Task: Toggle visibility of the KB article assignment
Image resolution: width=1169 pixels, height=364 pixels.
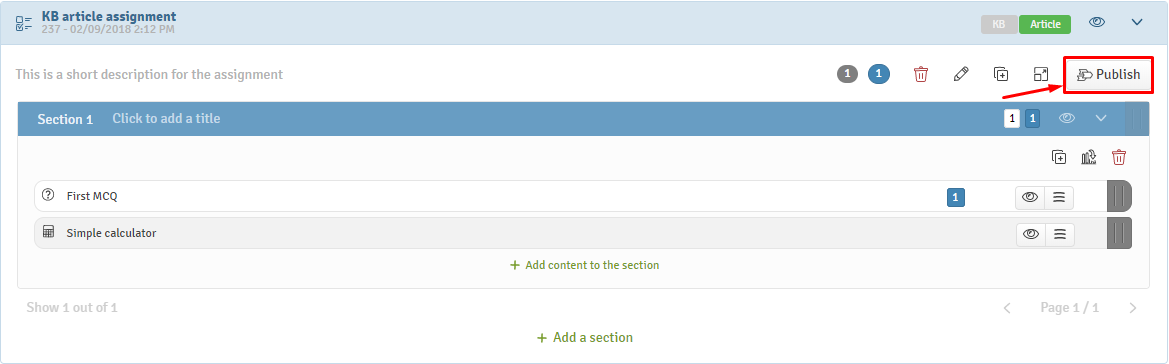Action: point(1097,22)
